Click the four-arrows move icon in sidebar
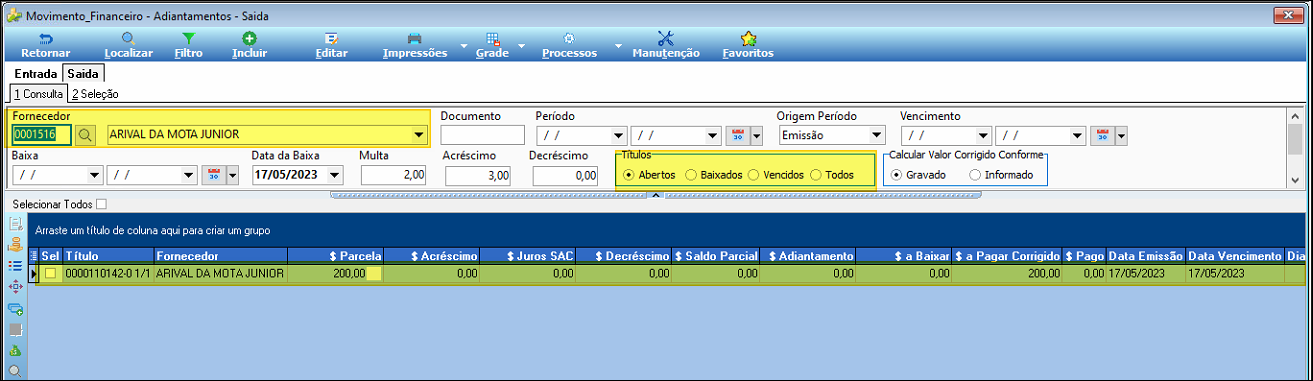 point(15,286)
